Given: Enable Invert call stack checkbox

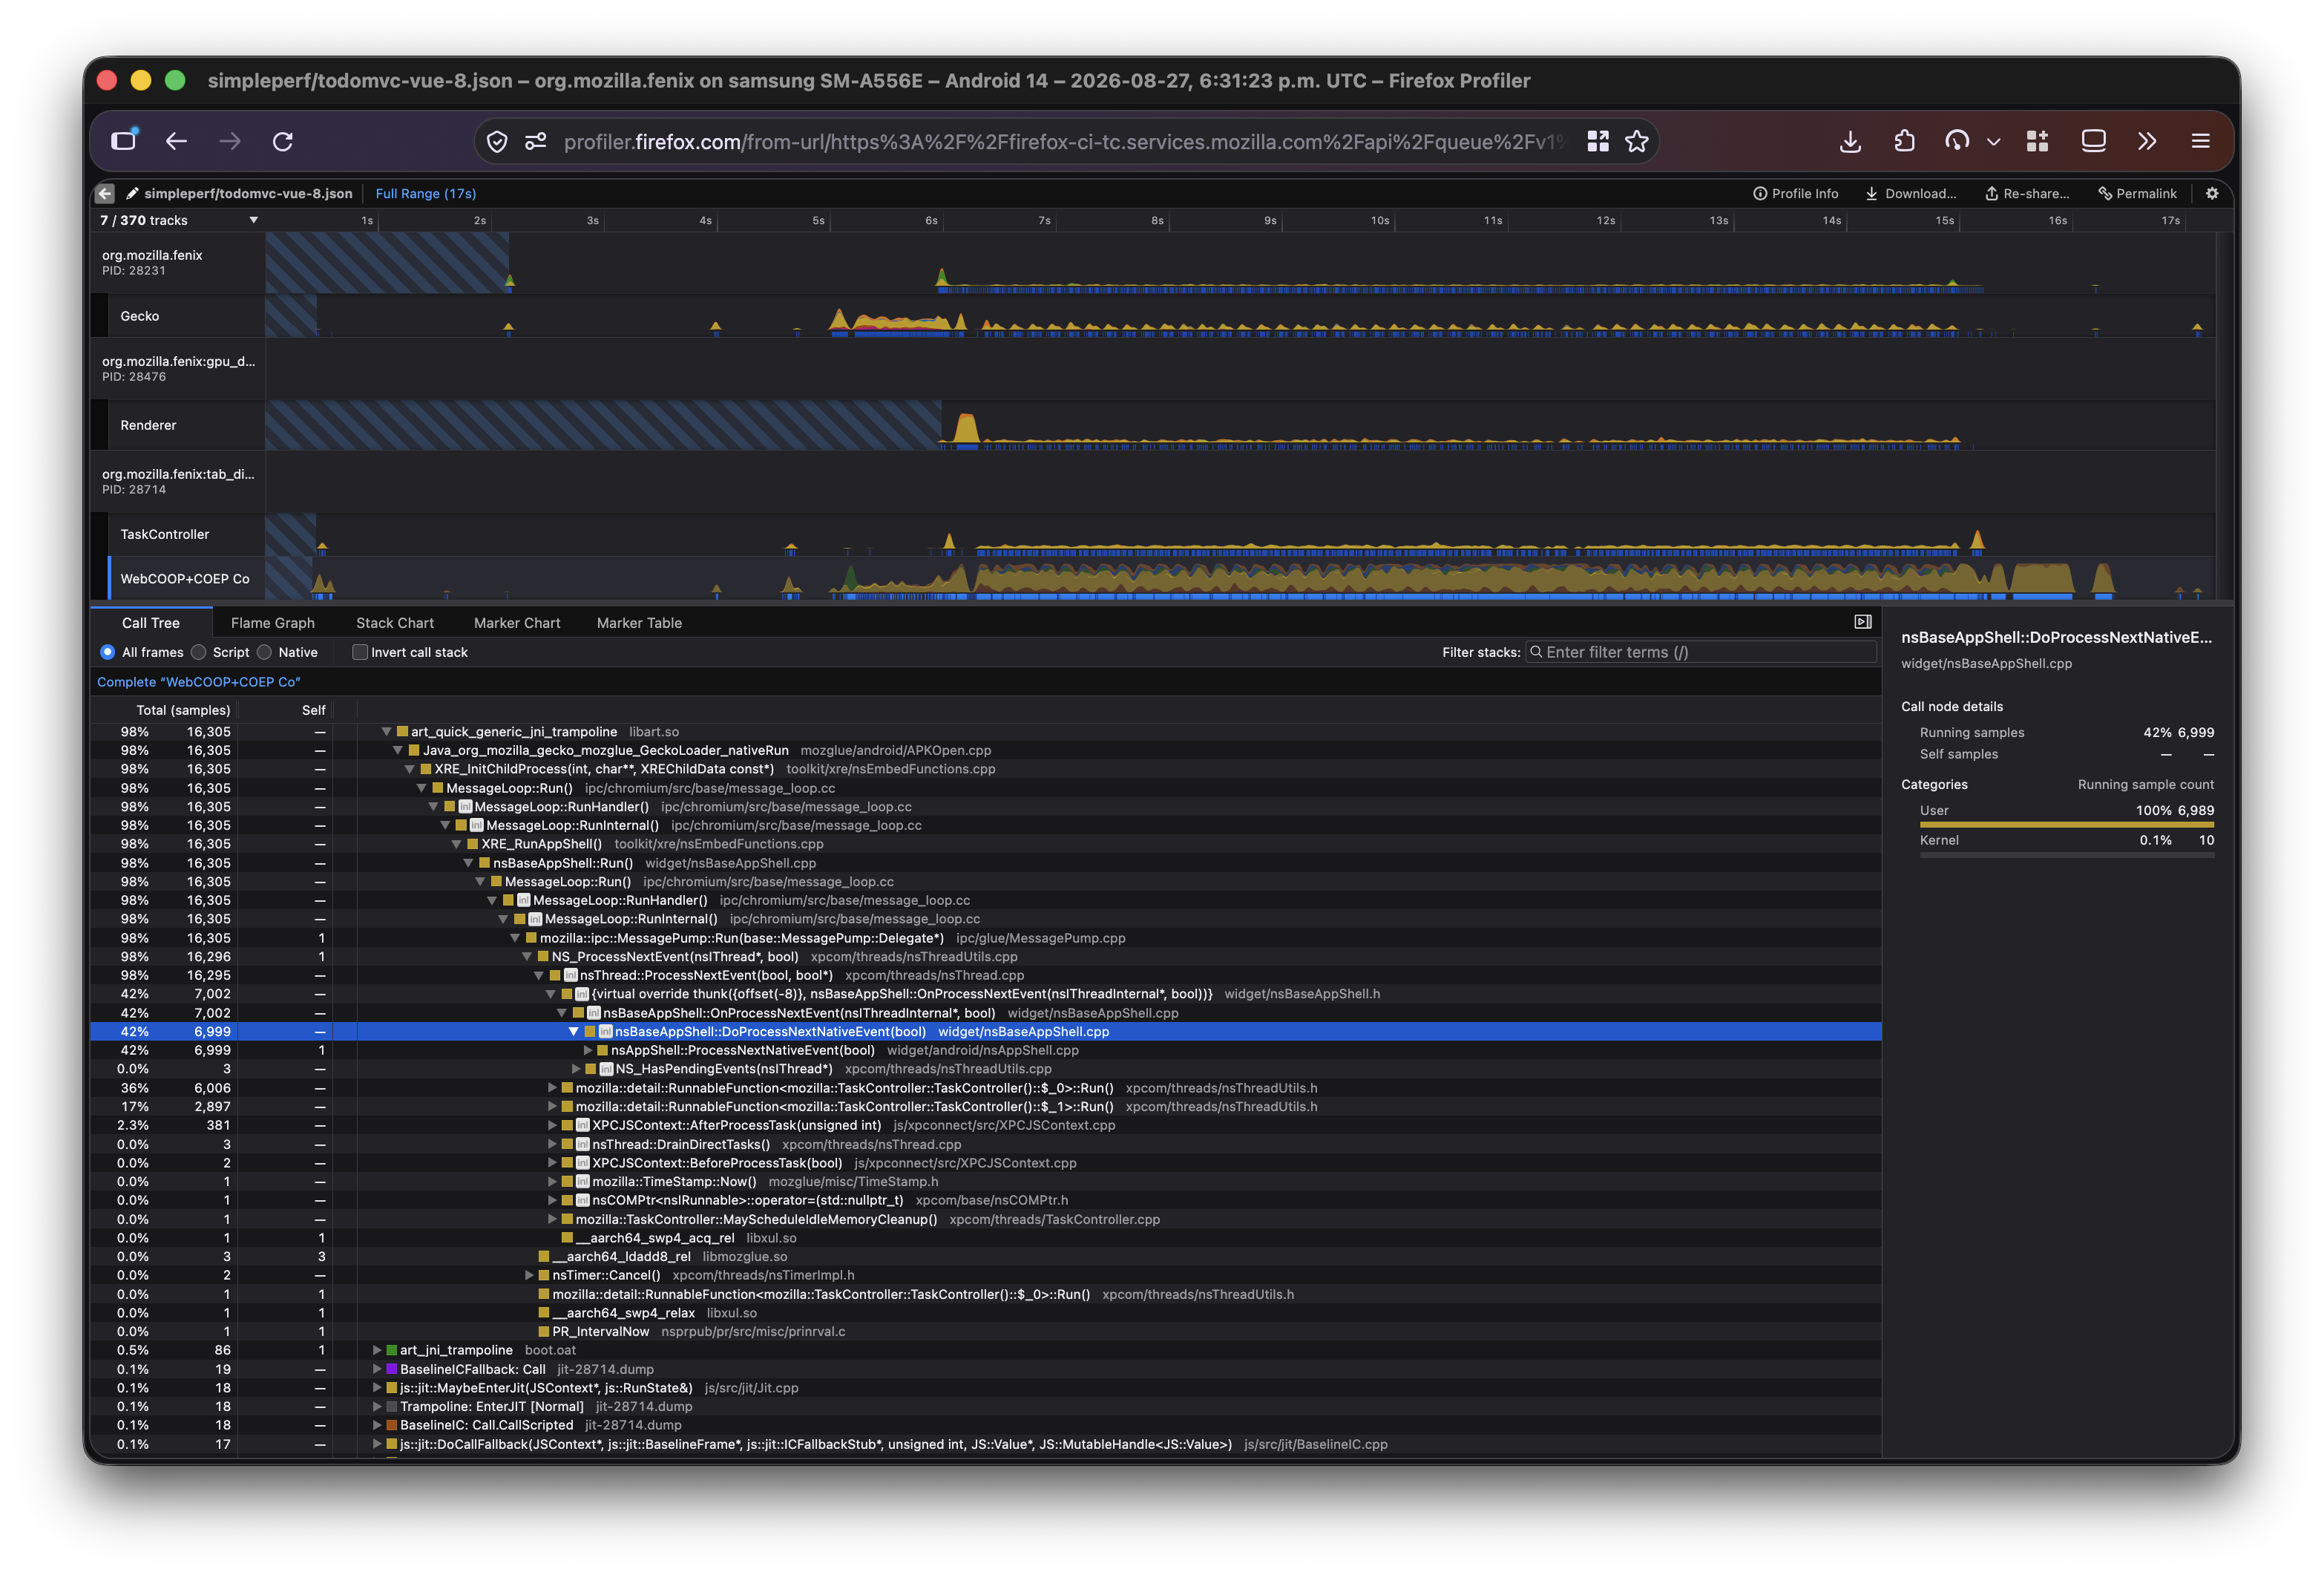Looking at the screenshot, I should coord(360,652).
